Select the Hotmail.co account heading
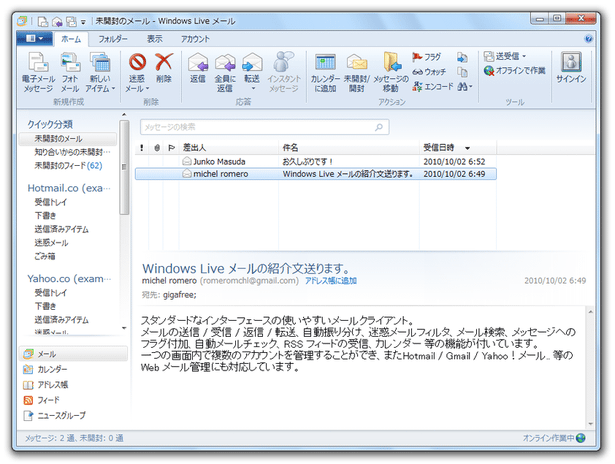The width and height of the screenshot is (615, 464). (x=69, y=188)
